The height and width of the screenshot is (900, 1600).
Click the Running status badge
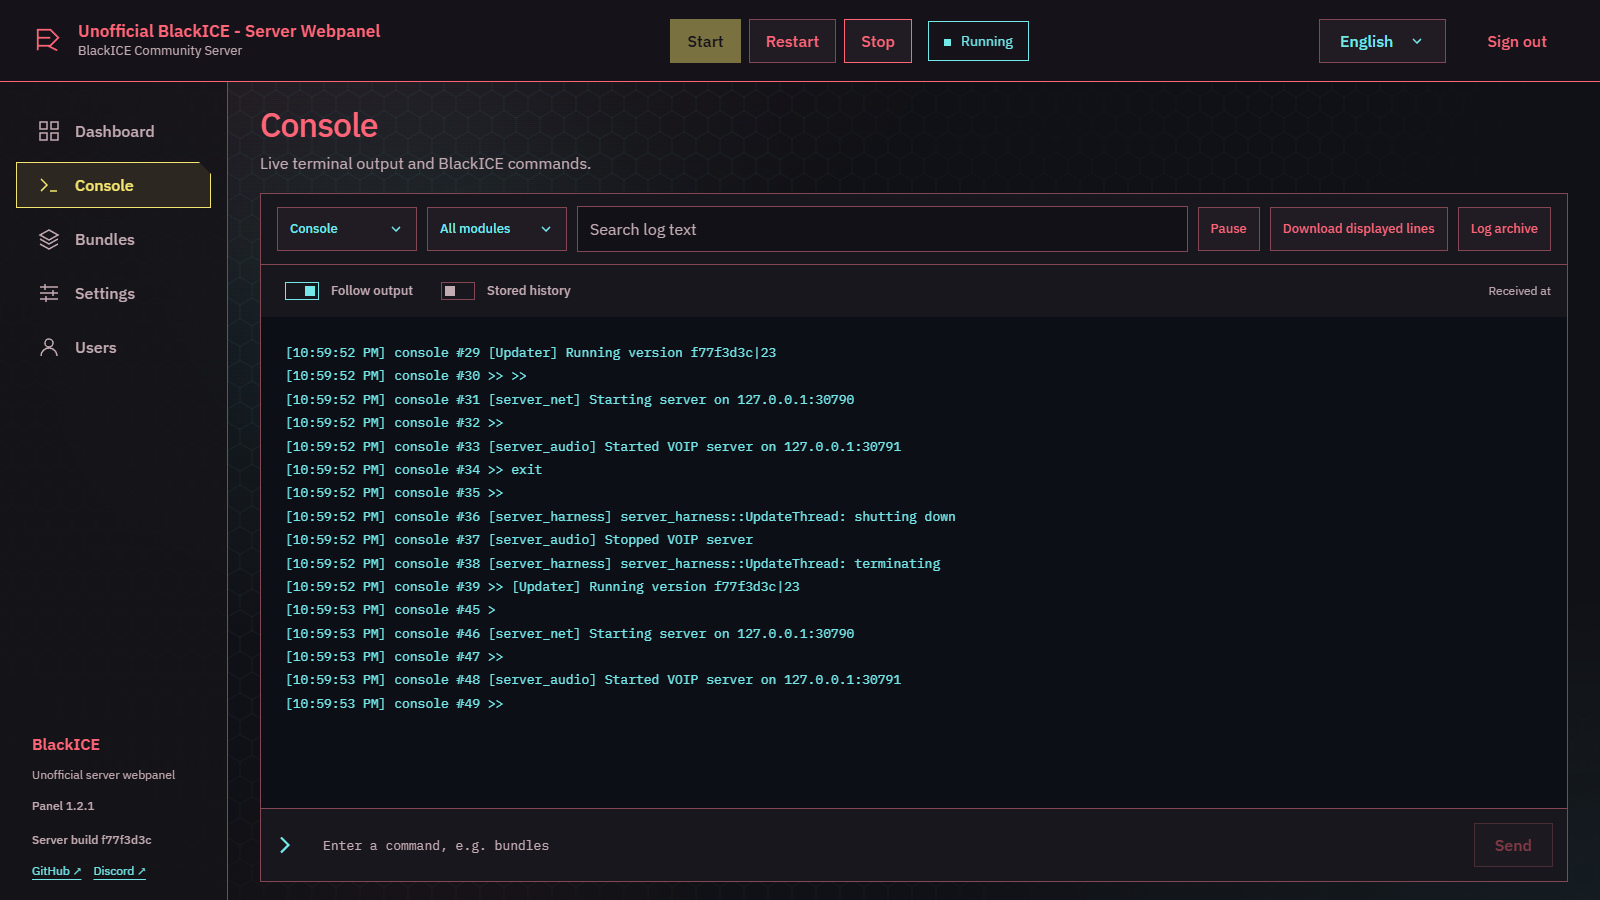(978, 41)
